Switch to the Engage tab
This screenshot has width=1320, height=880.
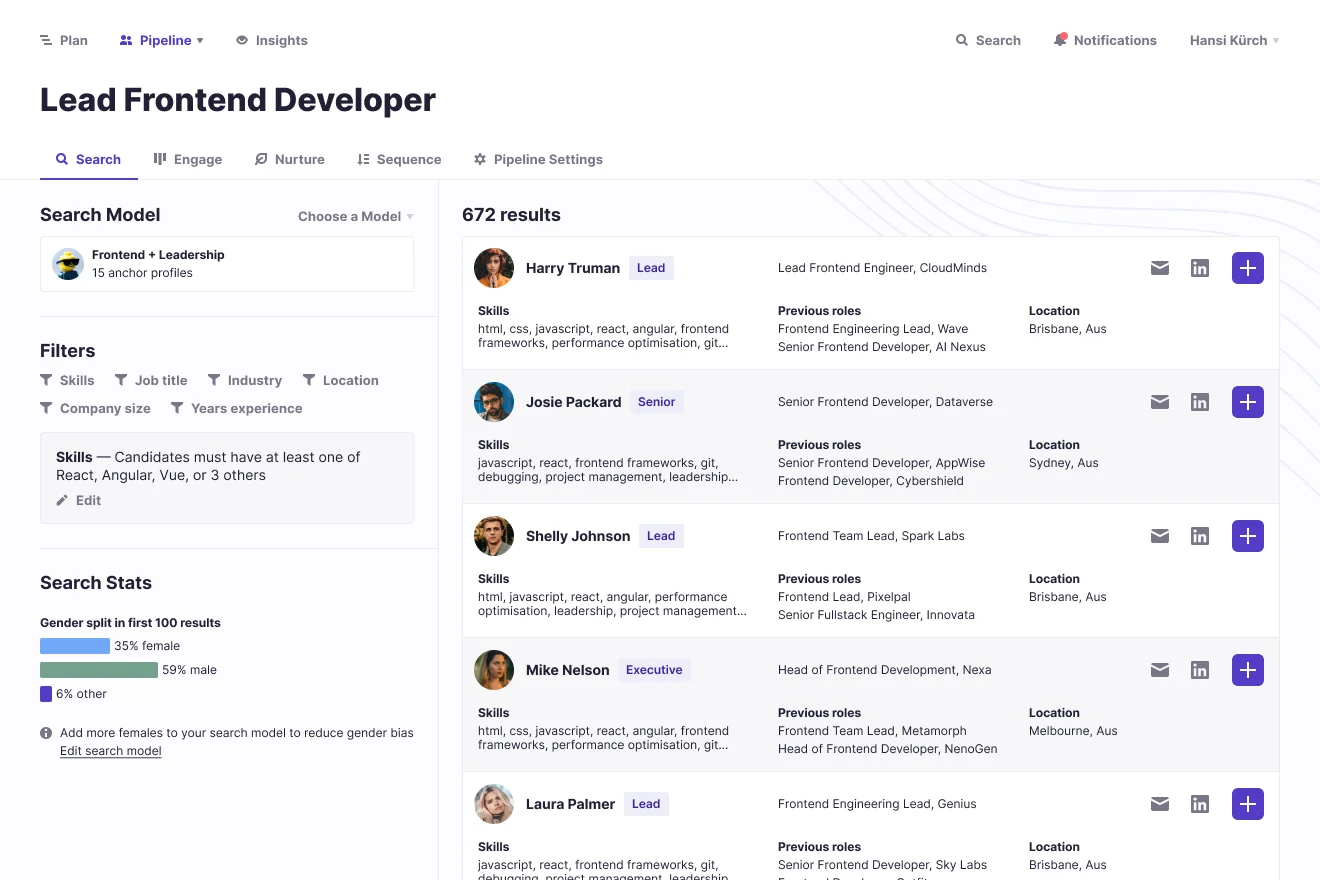tap(188, 159)
